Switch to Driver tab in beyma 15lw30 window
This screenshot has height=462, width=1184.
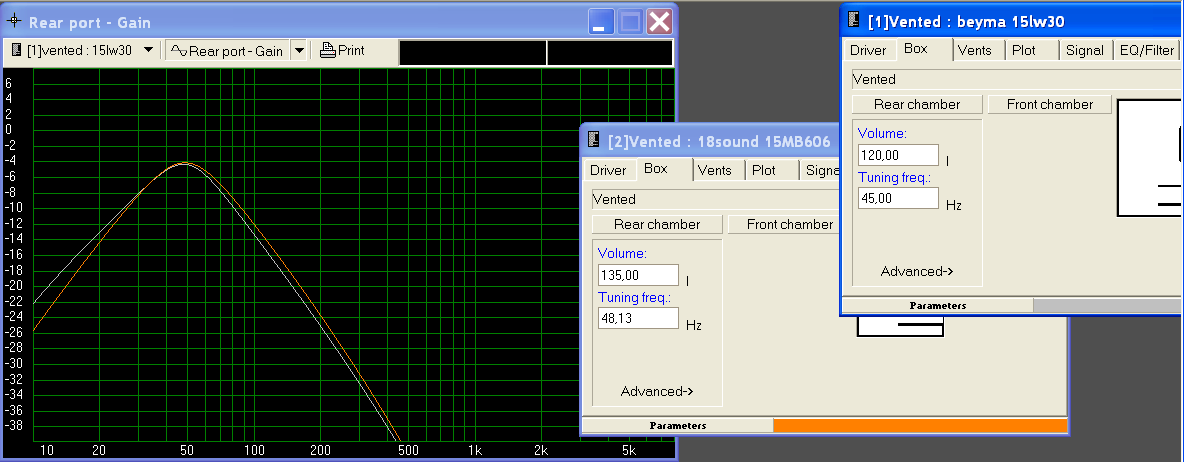[868, 50]
